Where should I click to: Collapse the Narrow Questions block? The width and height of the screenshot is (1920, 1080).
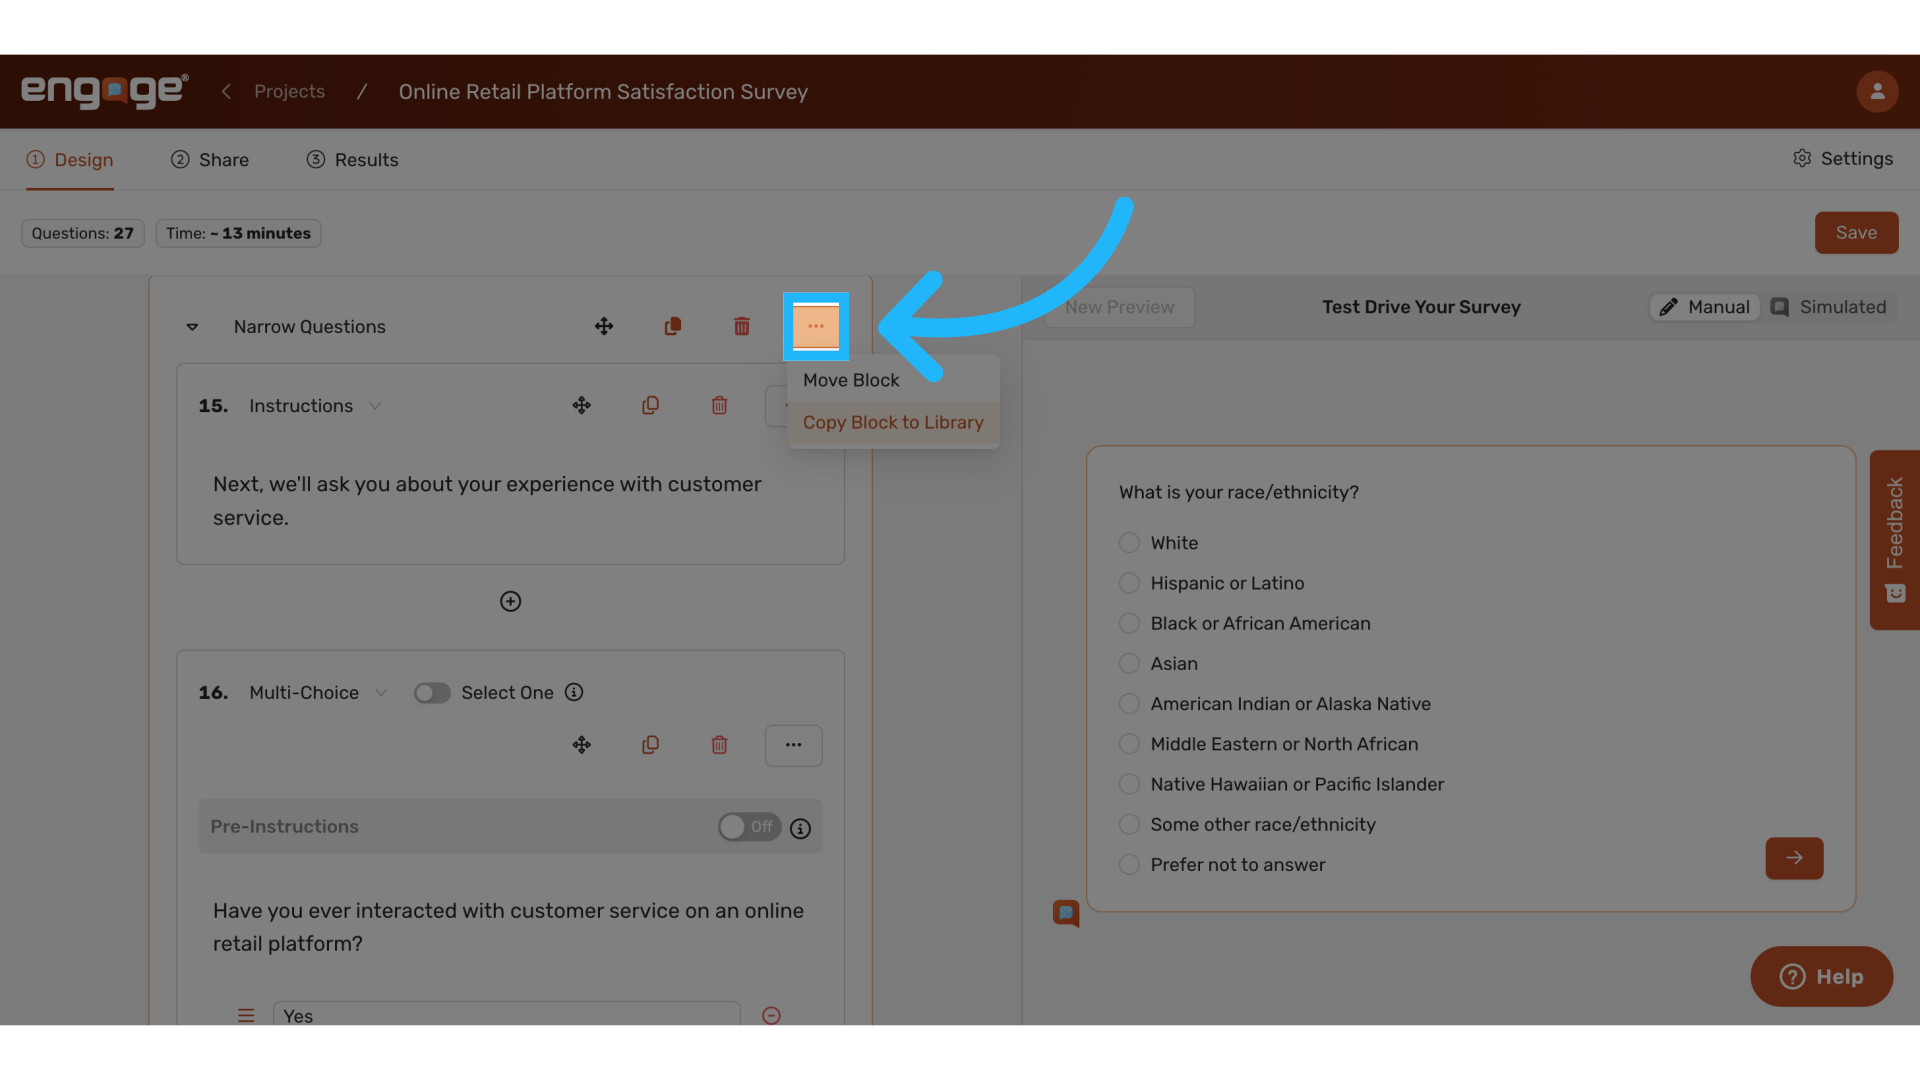coord(192,327)
